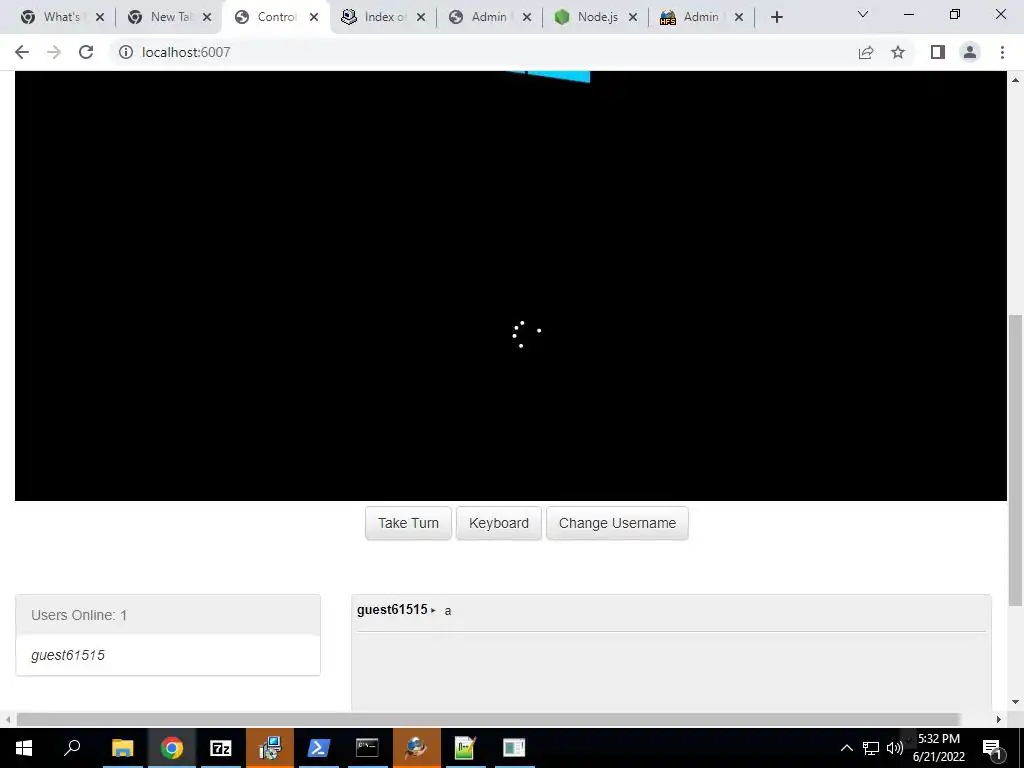Focus the localhost:6007 address bar
Image resolution: width=1024 pixels, height=768 pixels.
483,52
